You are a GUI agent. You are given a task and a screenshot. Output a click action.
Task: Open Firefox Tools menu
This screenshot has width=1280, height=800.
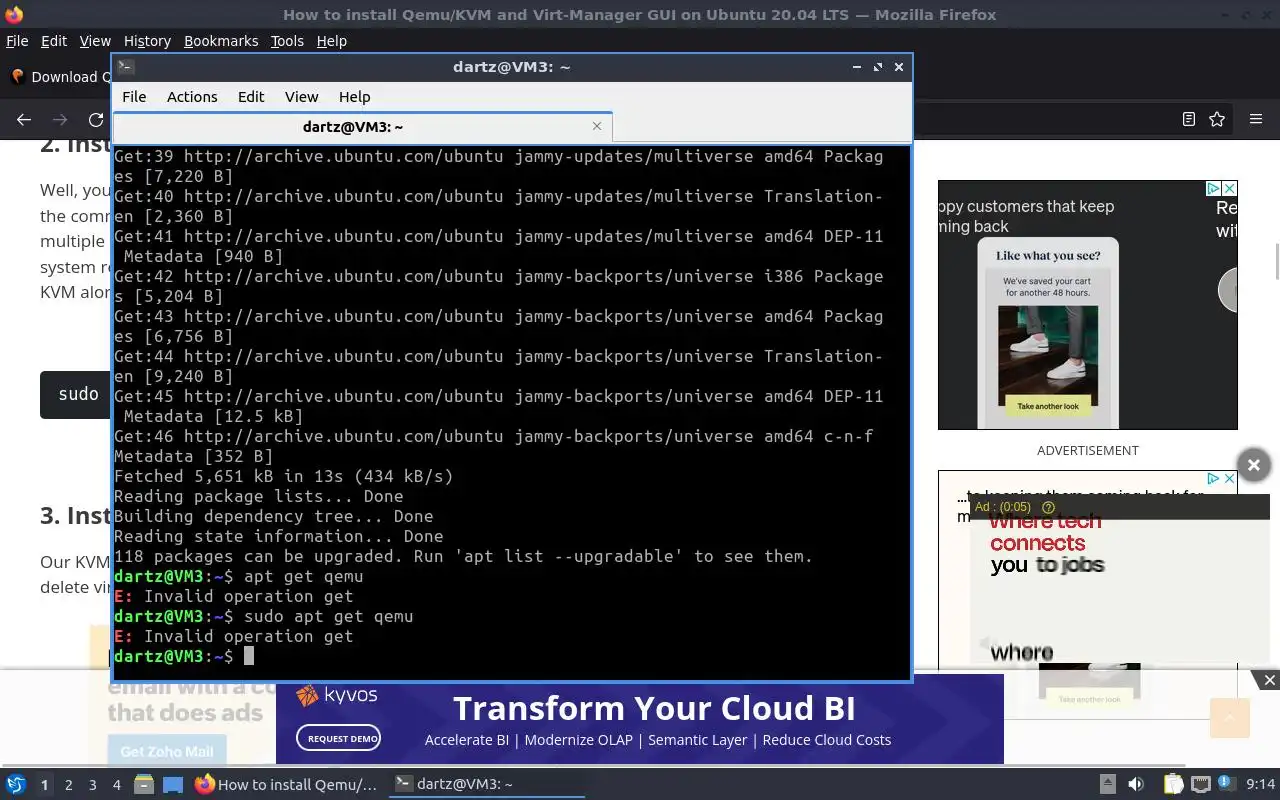(x=287, y=41)
